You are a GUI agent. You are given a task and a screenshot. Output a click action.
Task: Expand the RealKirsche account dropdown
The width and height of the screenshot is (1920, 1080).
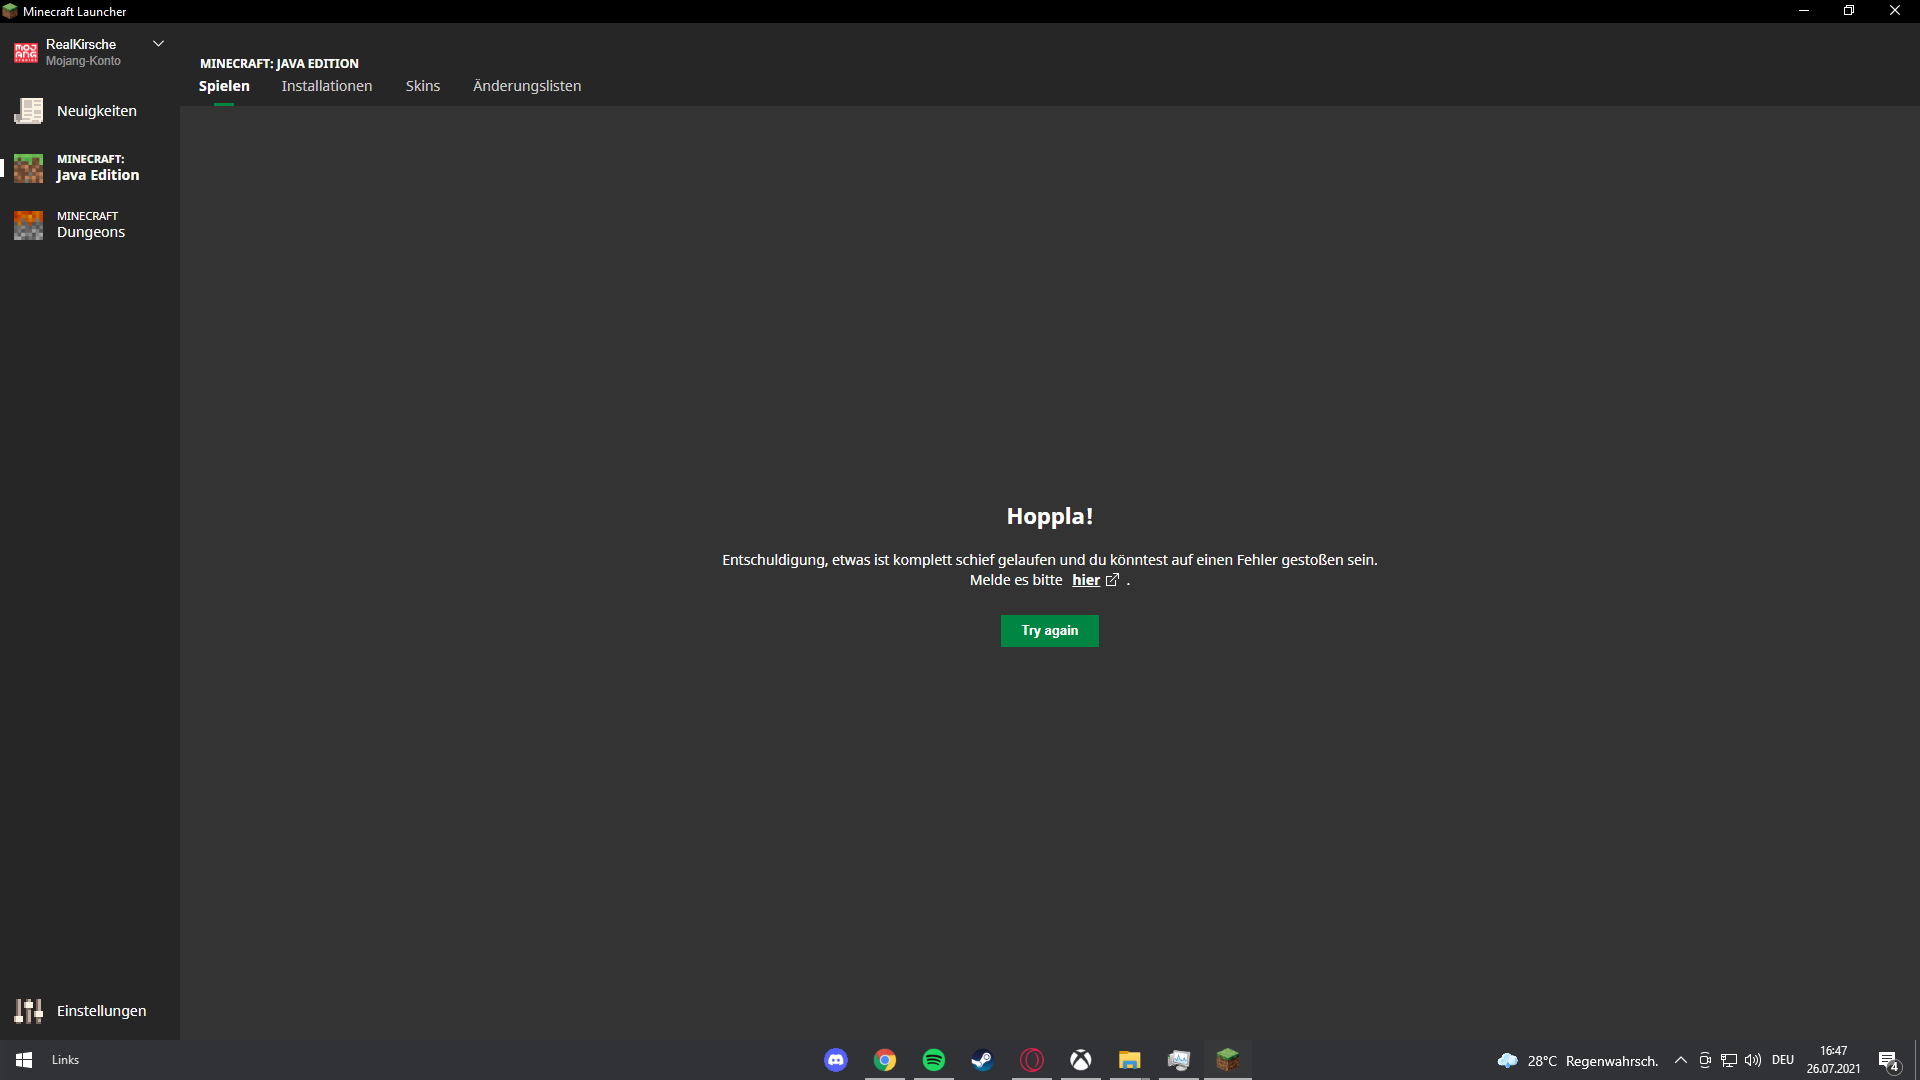pos(158,44)
